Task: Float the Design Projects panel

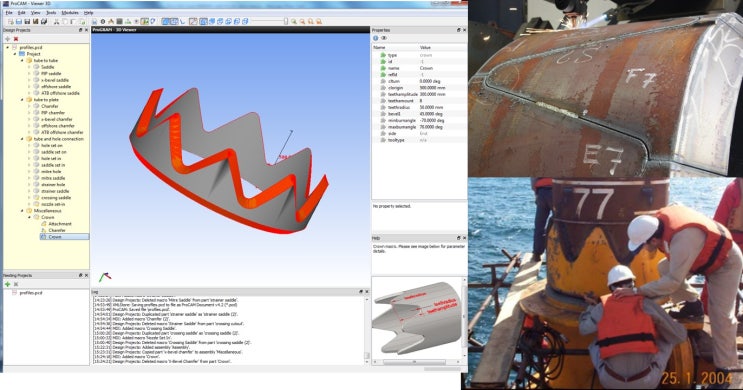Action: click(x=80, y=30)
